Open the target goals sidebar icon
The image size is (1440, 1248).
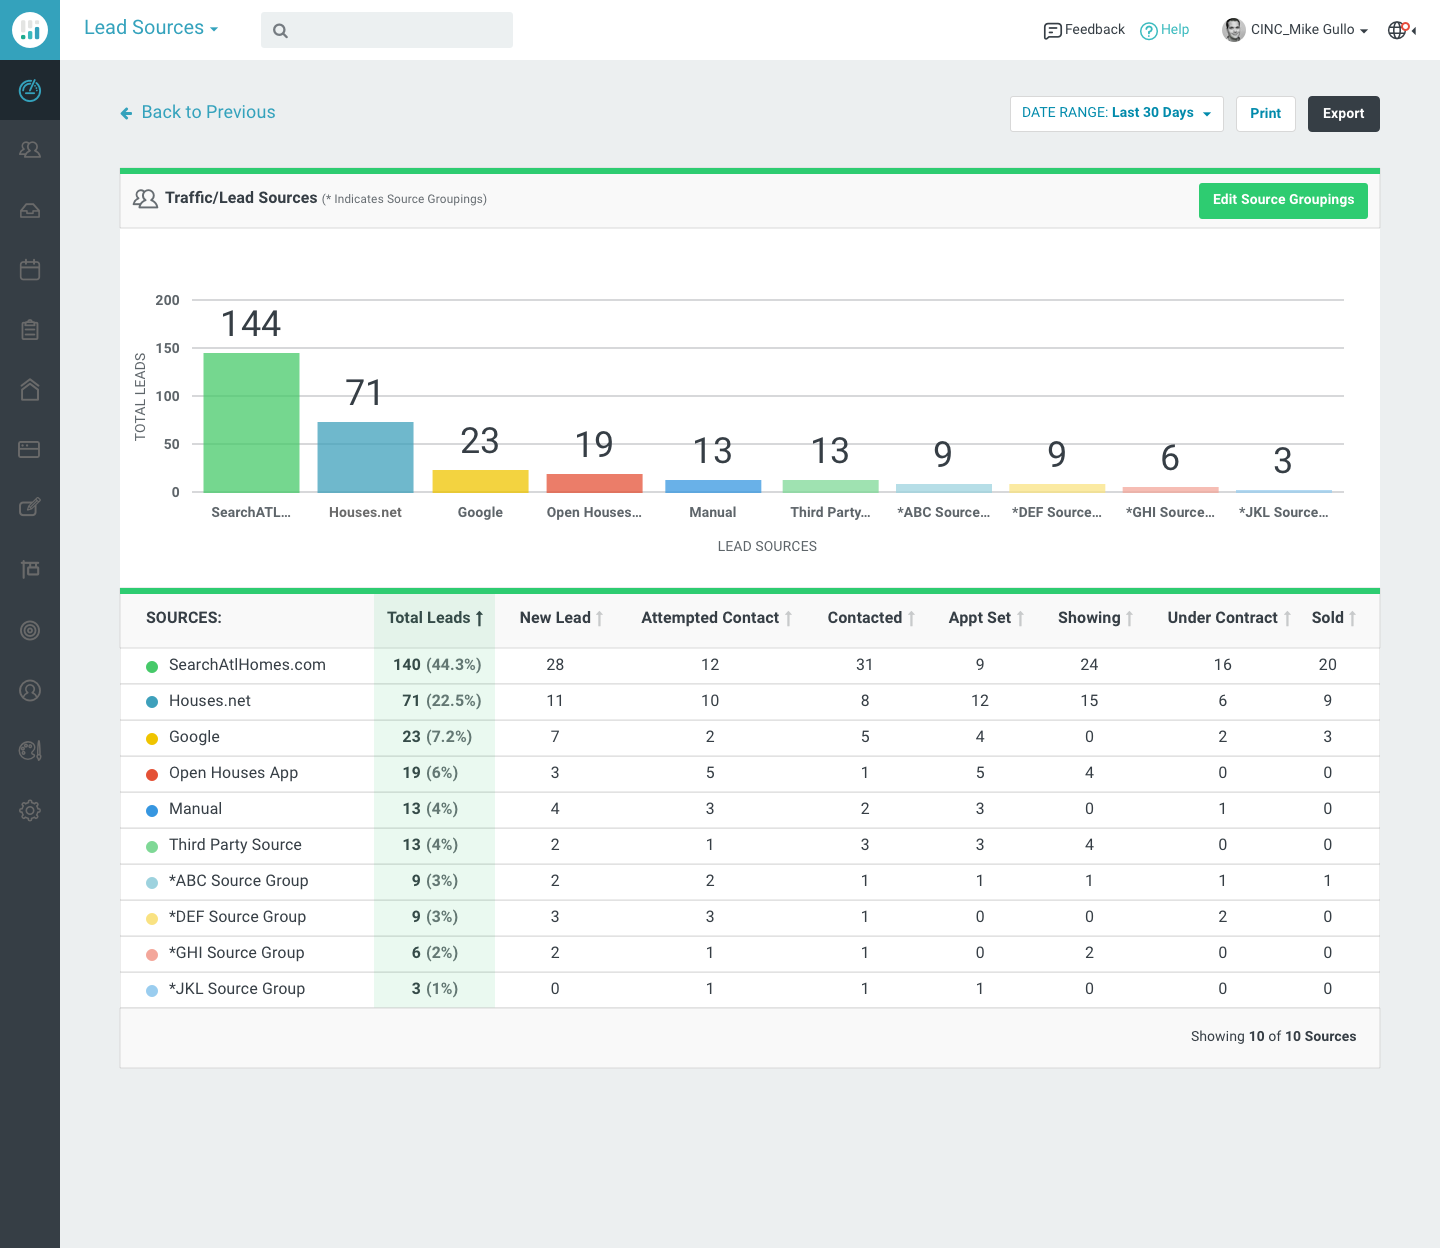tap(30, 630)
